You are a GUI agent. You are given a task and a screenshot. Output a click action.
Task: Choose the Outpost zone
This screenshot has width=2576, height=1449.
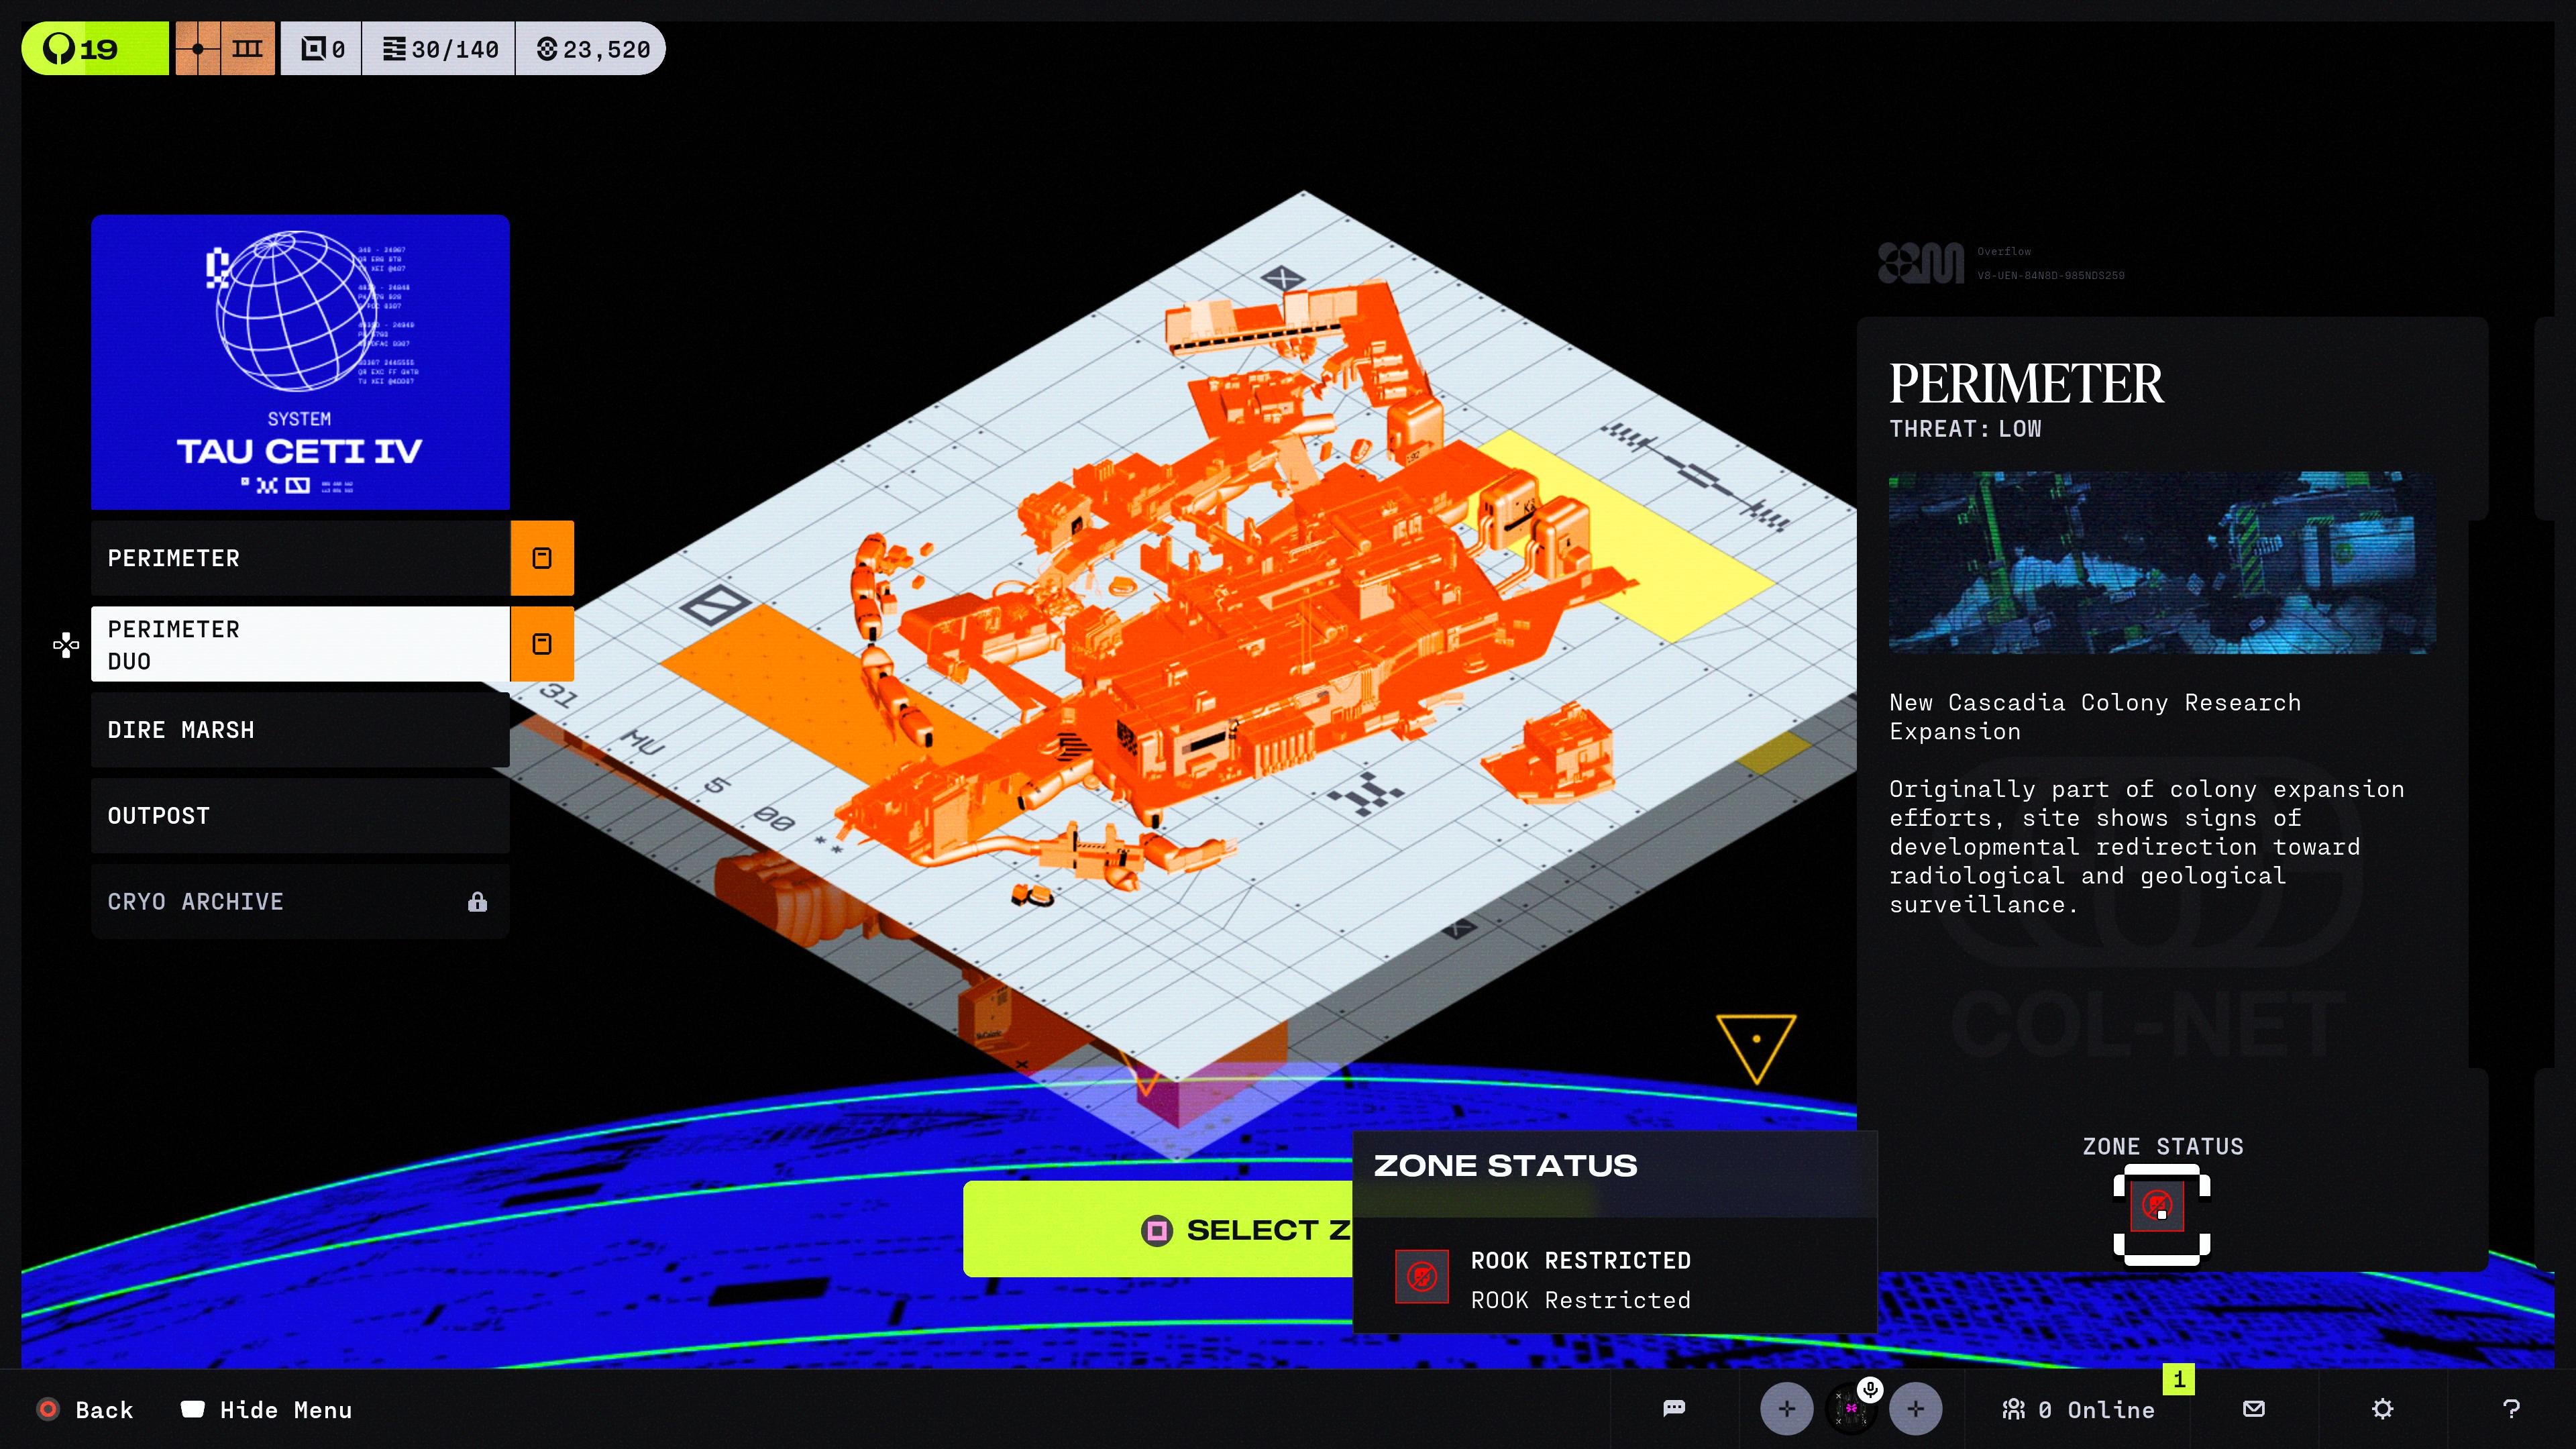[x=300, y=816]
